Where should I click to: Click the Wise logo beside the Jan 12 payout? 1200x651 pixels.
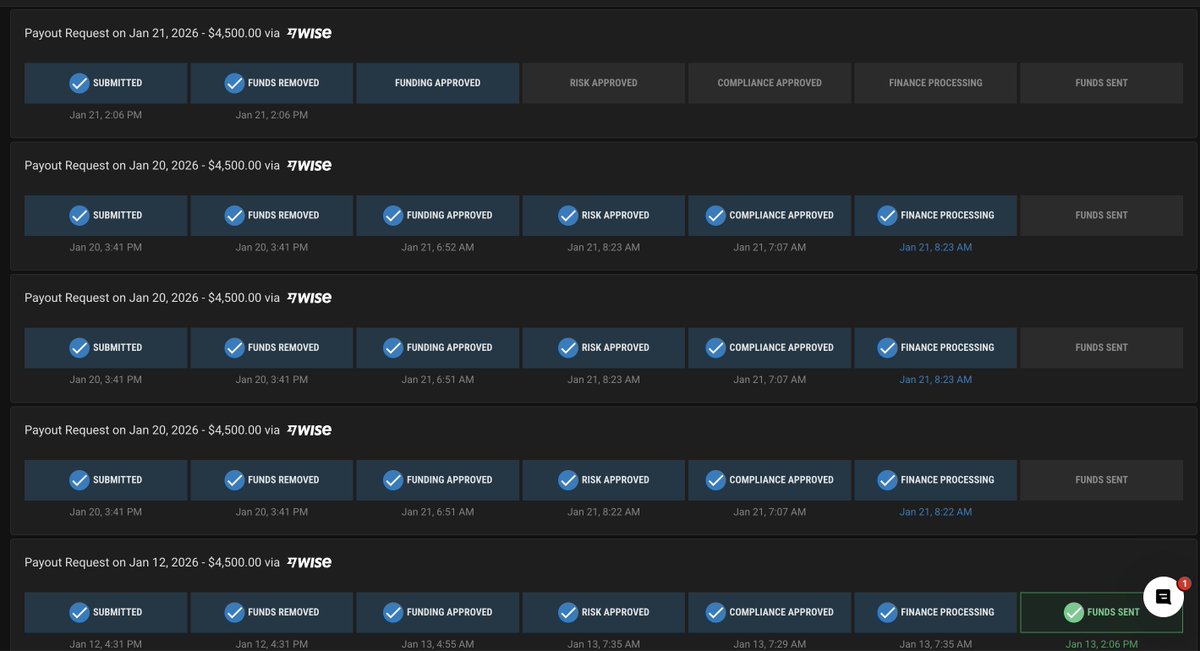(309, 561)
